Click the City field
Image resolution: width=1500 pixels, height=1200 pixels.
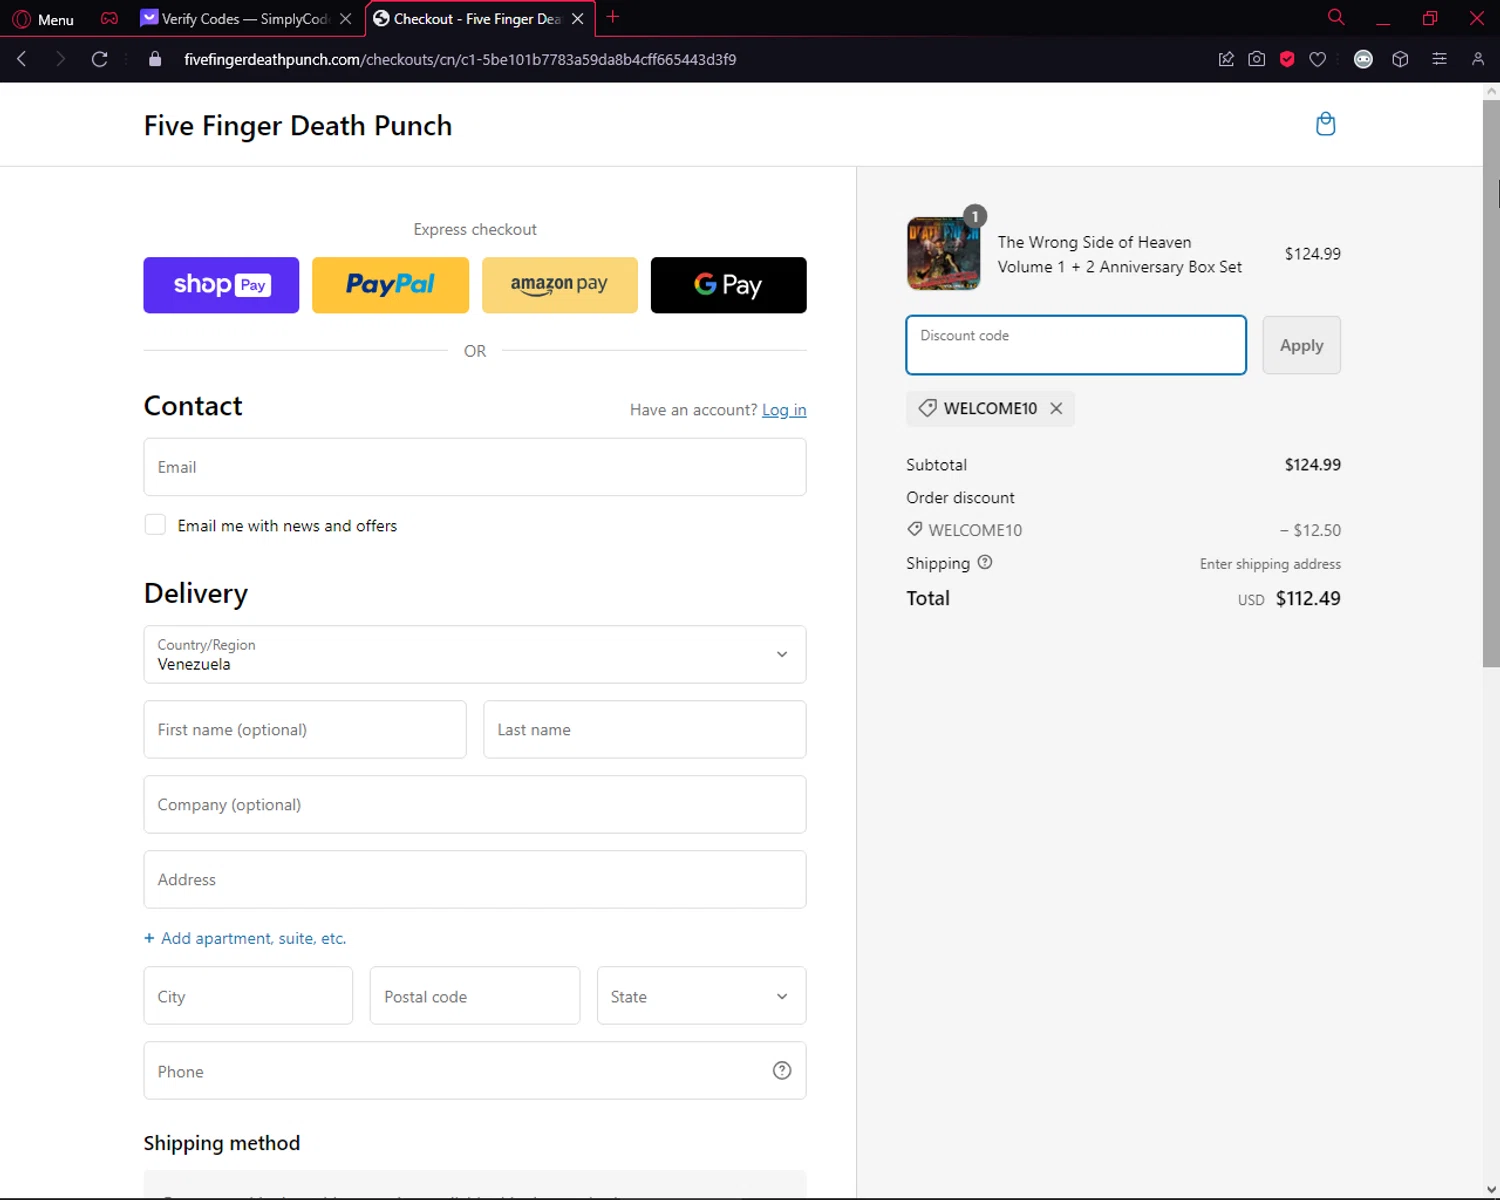(248, 996)
